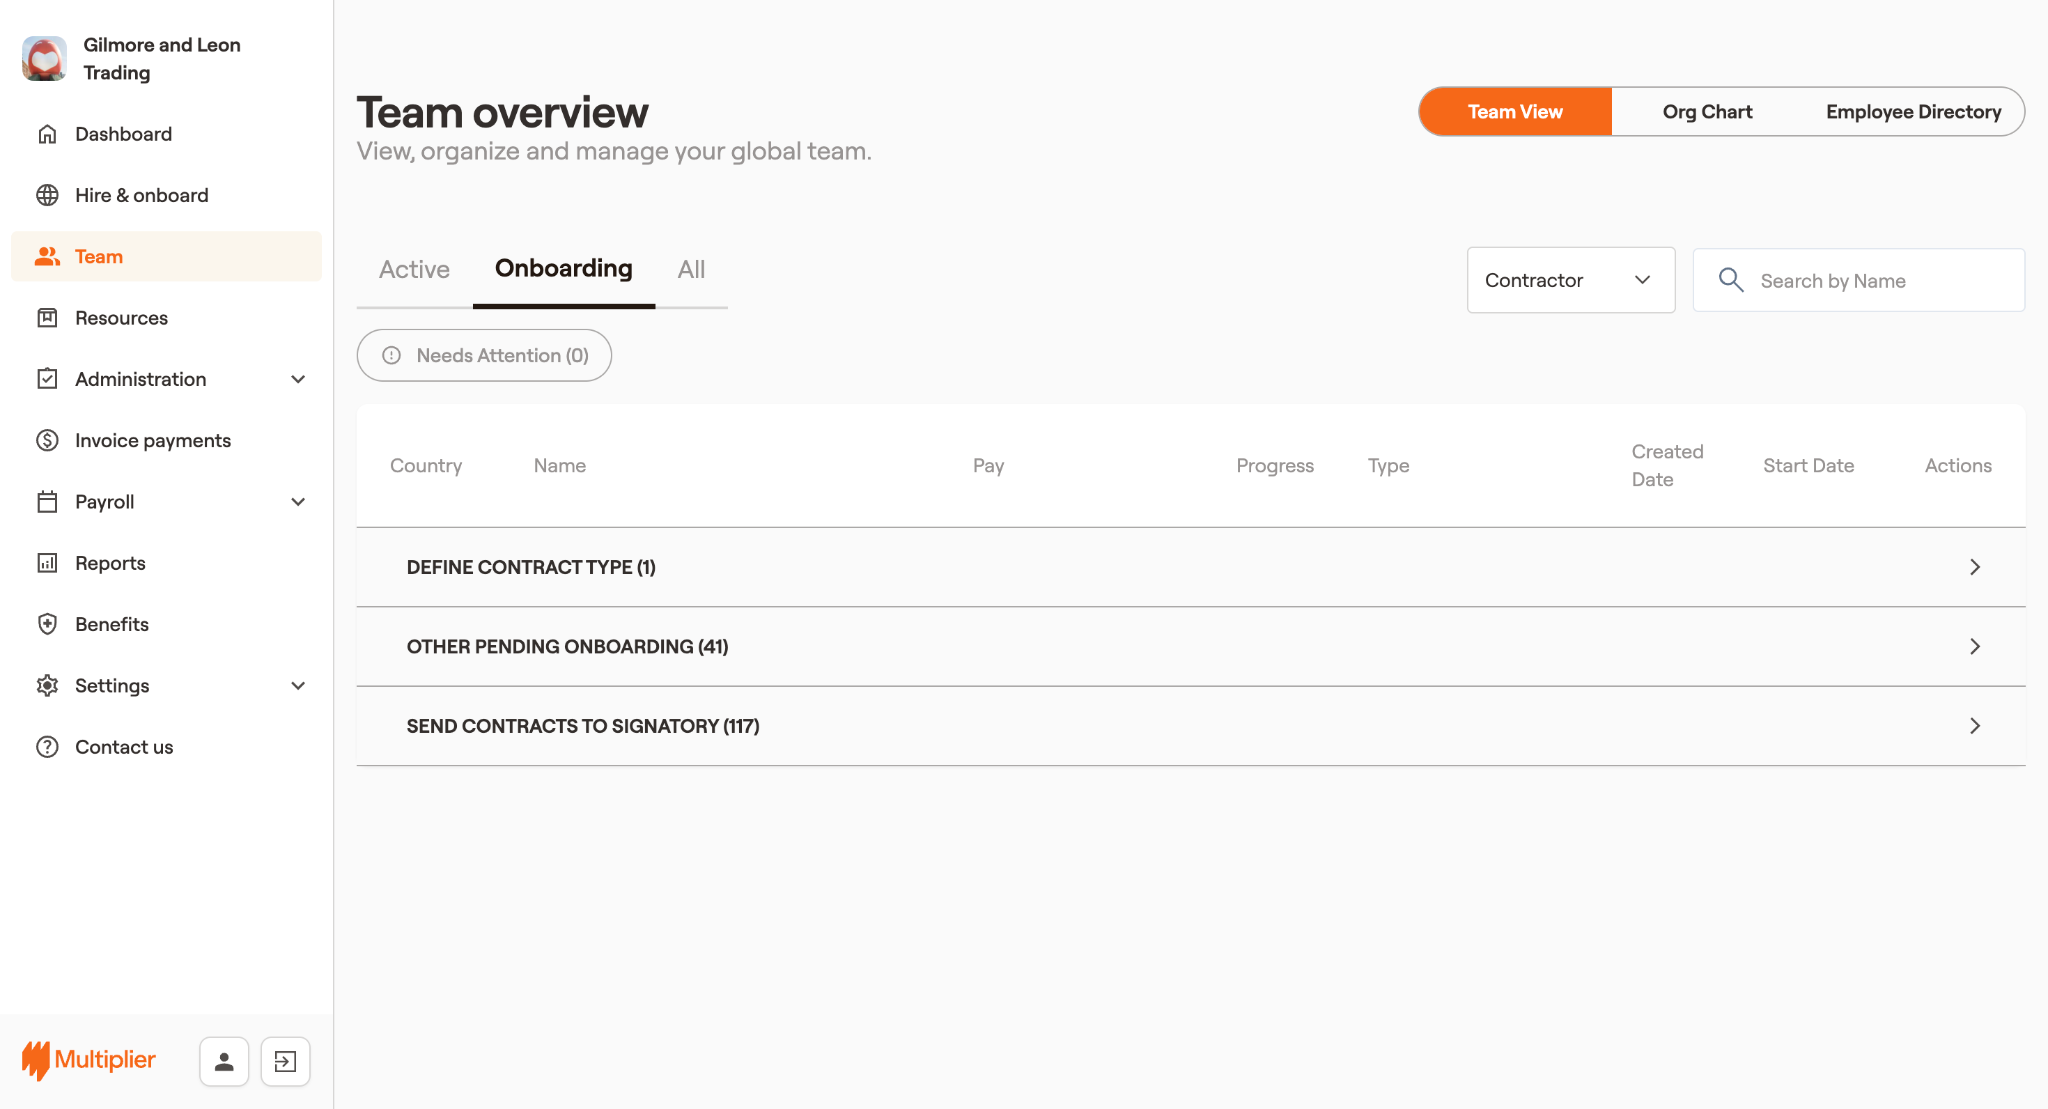This screenshot has height=1109, width=2048.
Task: Click the Benefits shield icon
Action: 47,624
